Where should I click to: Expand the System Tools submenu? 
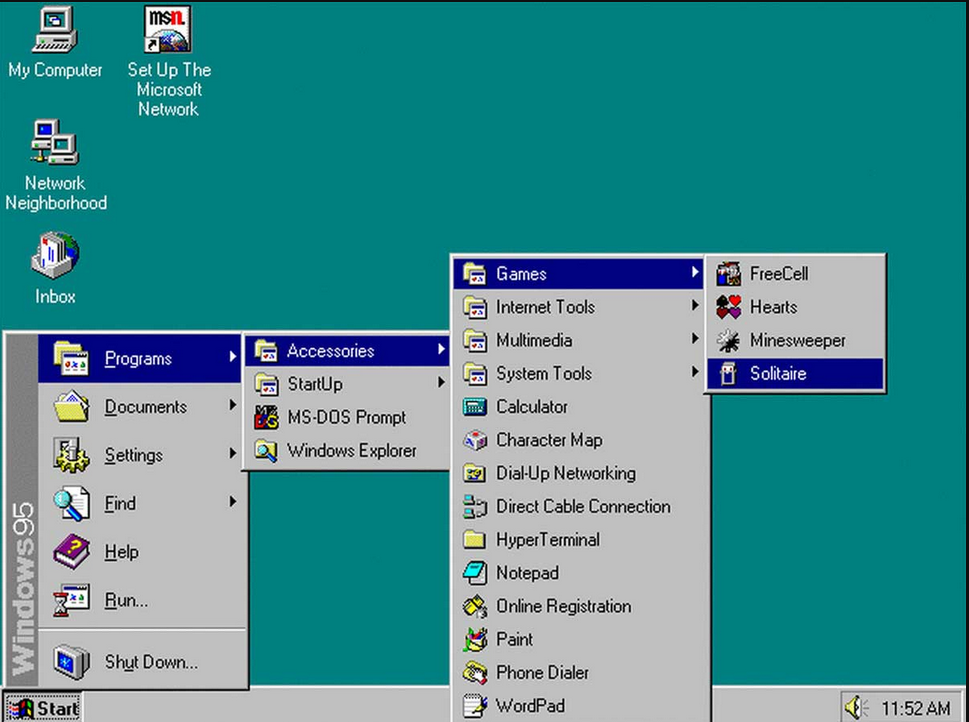(x=545, y=373)
